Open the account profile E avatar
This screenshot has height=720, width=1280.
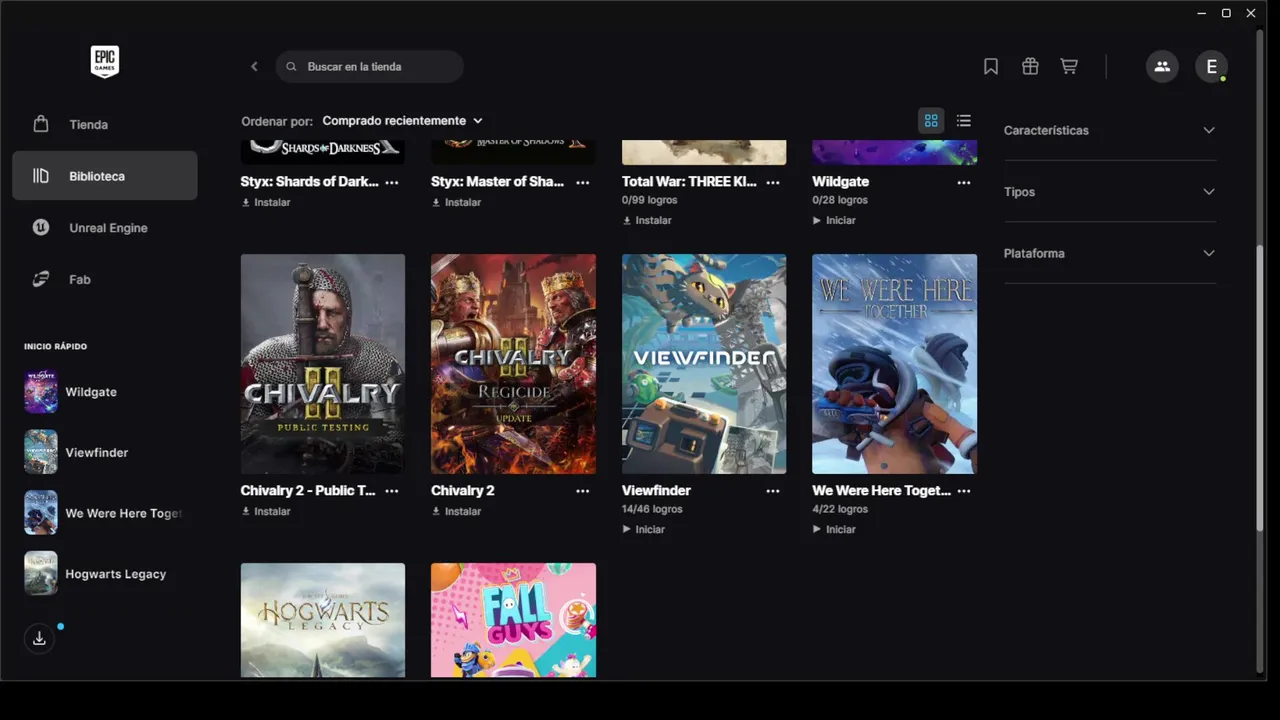click(x=1211, y=67)
